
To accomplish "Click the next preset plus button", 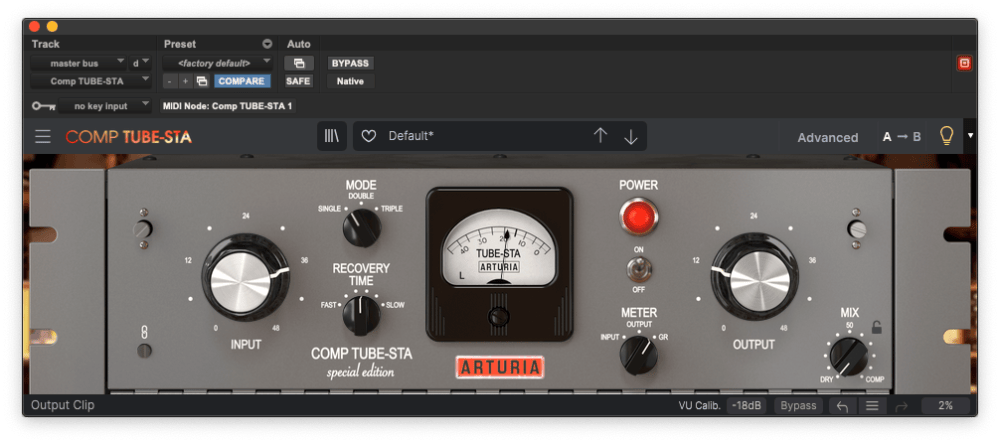I will click(185, 81).
